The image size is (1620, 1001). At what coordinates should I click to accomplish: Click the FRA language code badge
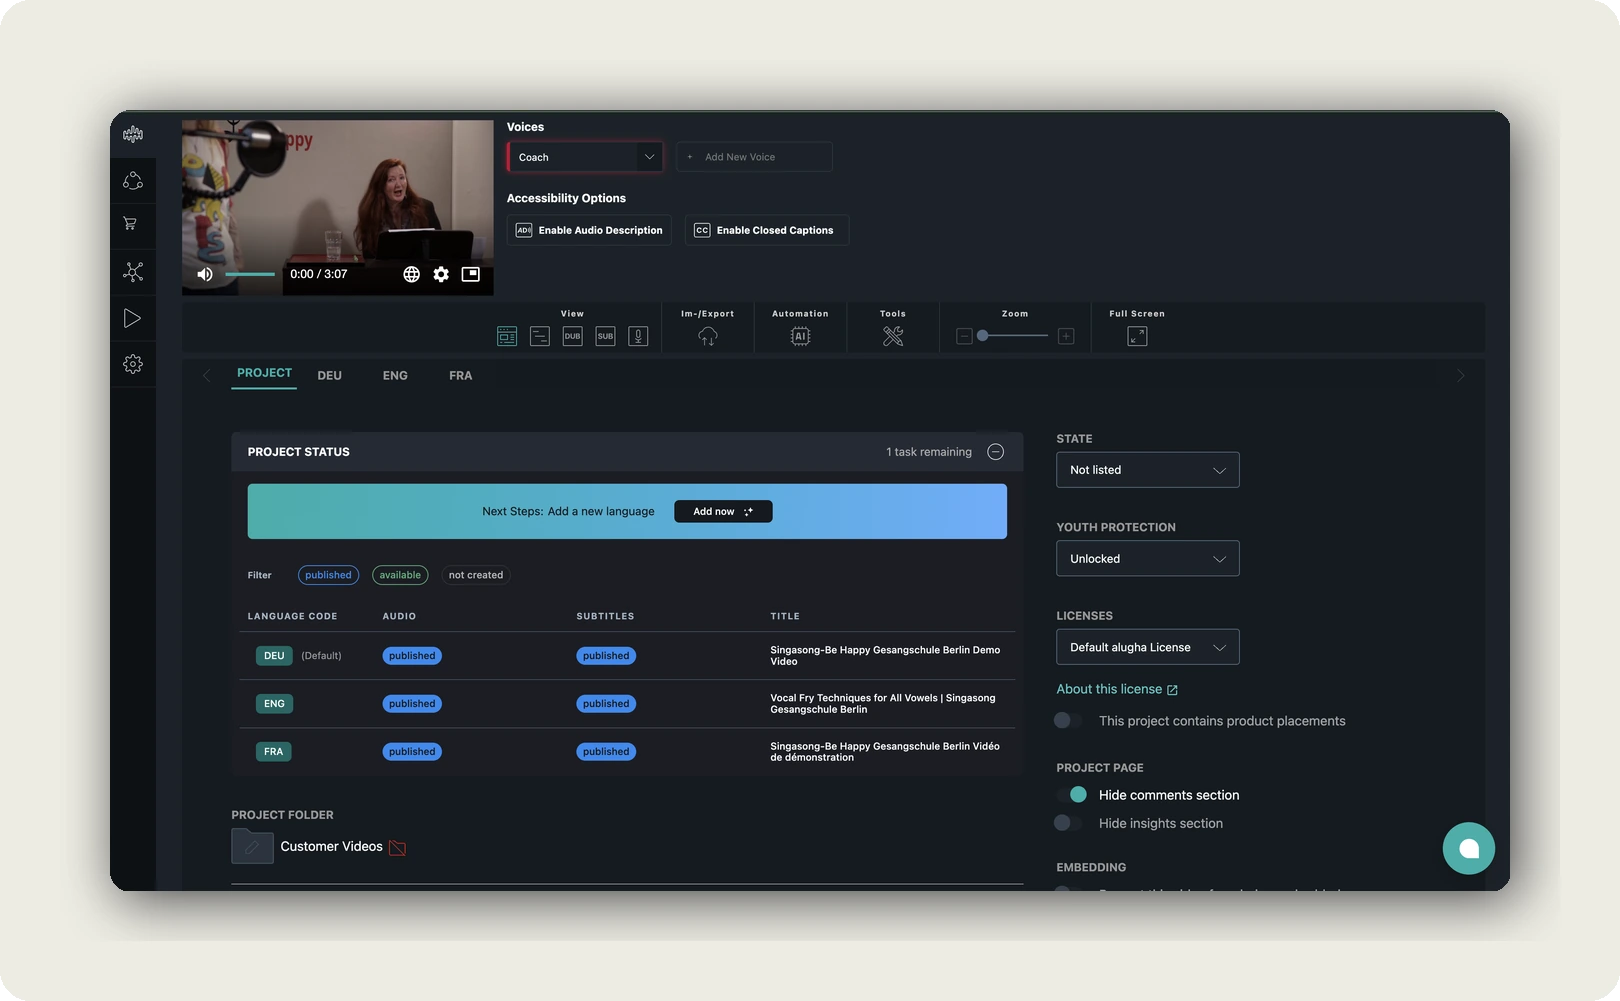(274, 752)
